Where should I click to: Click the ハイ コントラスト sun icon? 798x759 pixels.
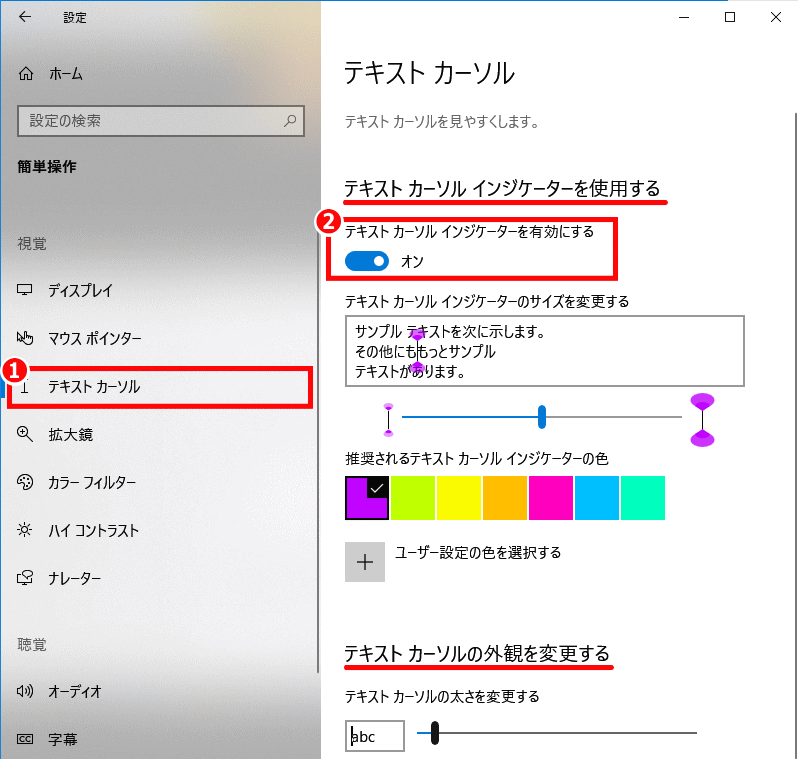(24, 530)
